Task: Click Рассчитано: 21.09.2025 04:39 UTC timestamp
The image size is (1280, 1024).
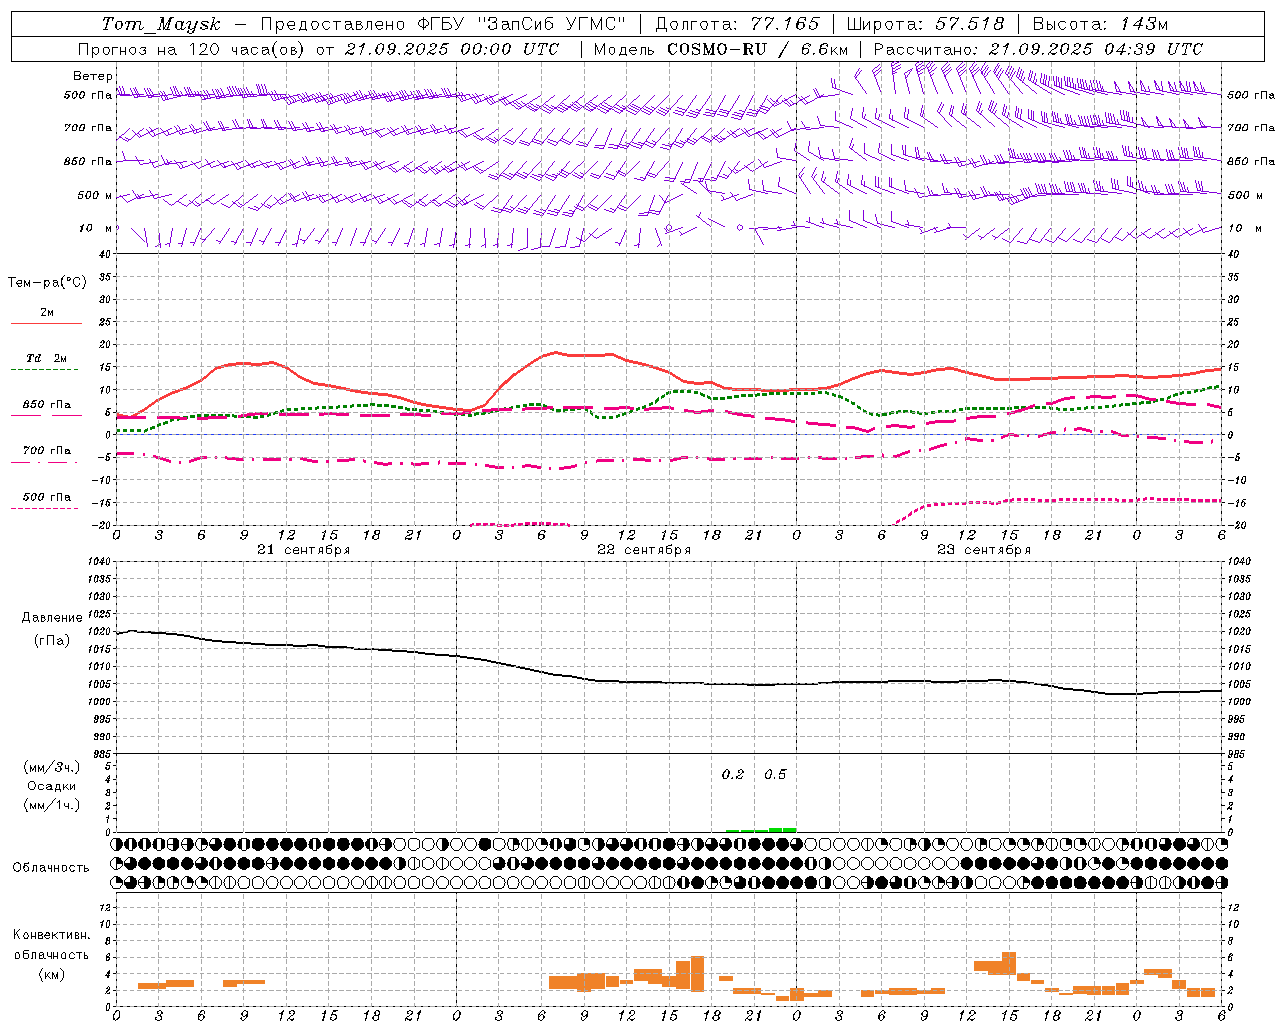Action: 1038,49
